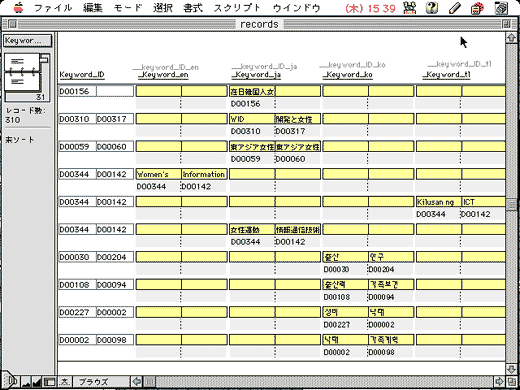Click the Keyword_ID field containing D00317
Image resolution: width=520 pixels, height=390 pixels.
coord(115,119)
